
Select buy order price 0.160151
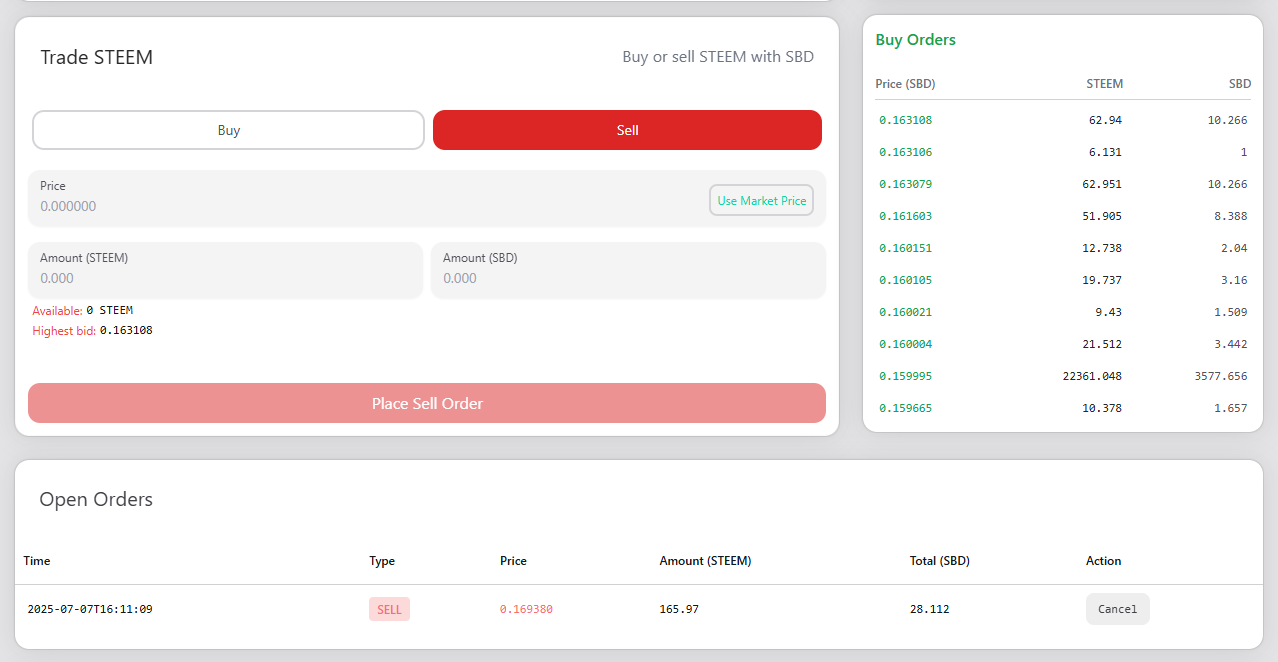(x=906, y=248)
